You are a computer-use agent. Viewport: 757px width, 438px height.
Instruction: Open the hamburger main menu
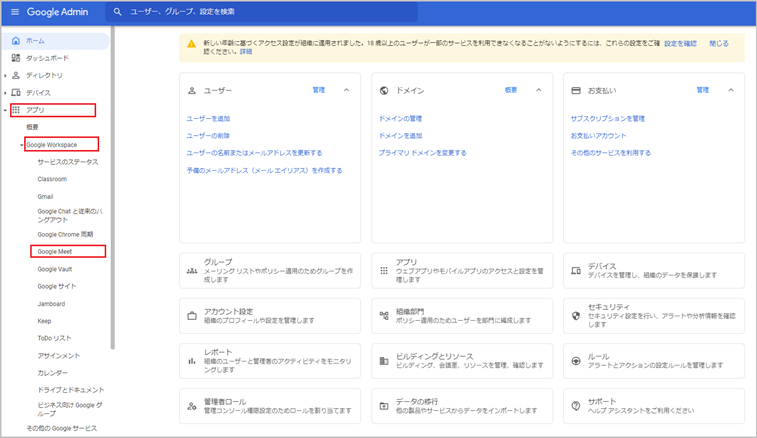15,12
